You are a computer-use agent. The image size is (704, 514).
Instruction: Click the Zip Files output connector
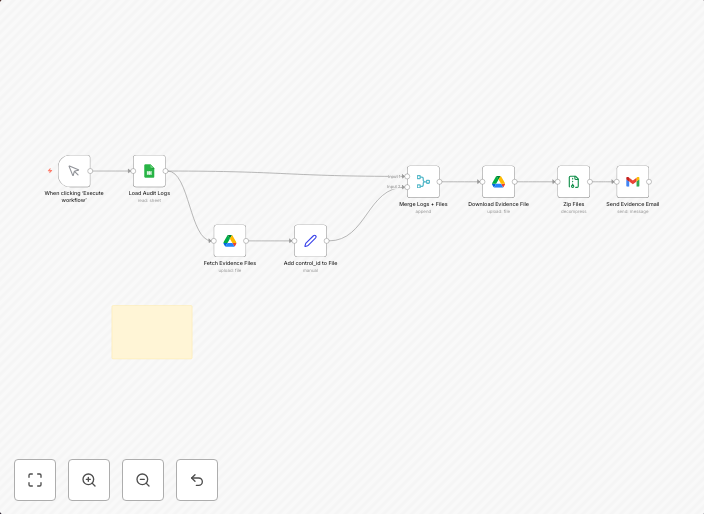point(590,182)
